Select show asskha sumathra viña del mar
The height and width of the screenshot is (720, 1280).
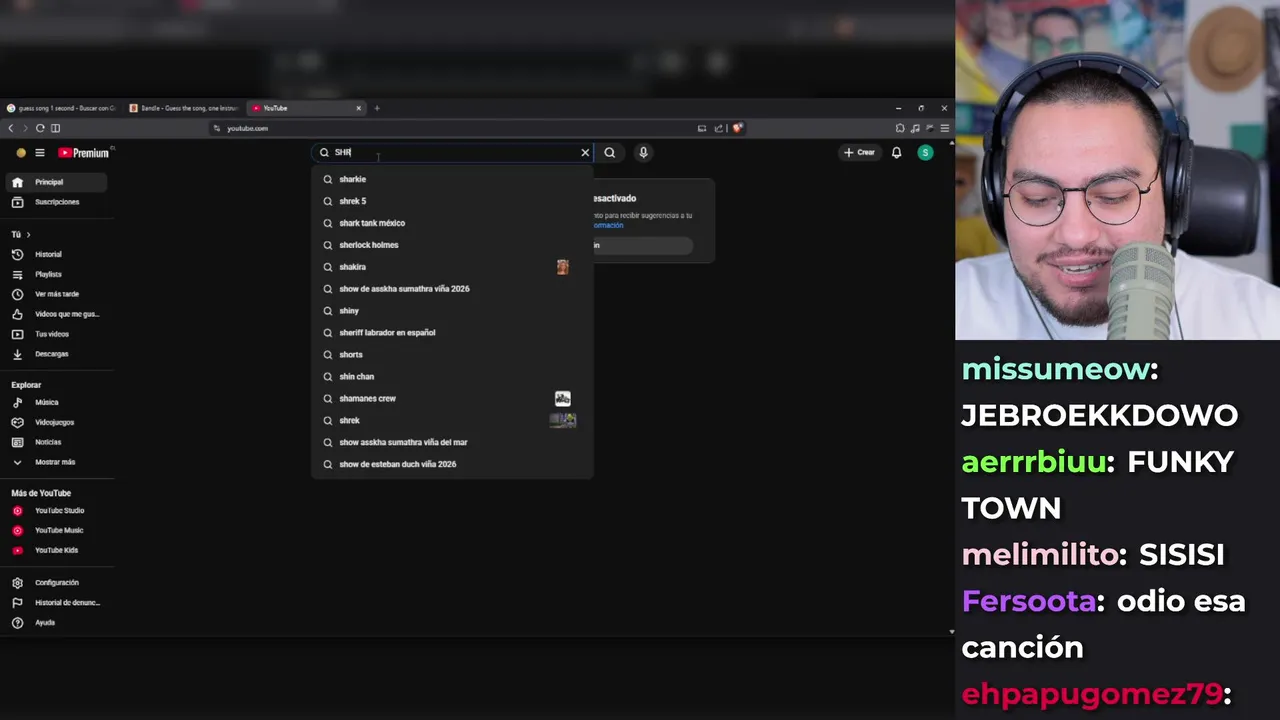(452, 442)
